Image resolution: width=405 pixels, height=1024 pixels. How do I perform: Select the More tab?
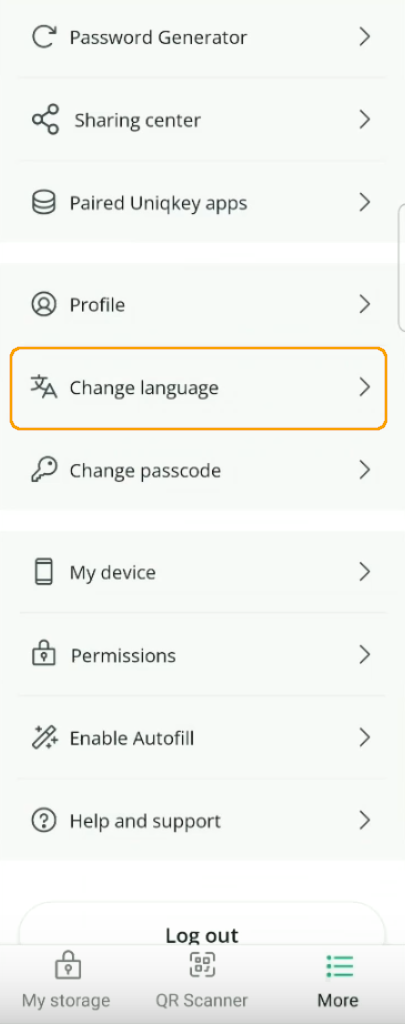tap(338, 982)
